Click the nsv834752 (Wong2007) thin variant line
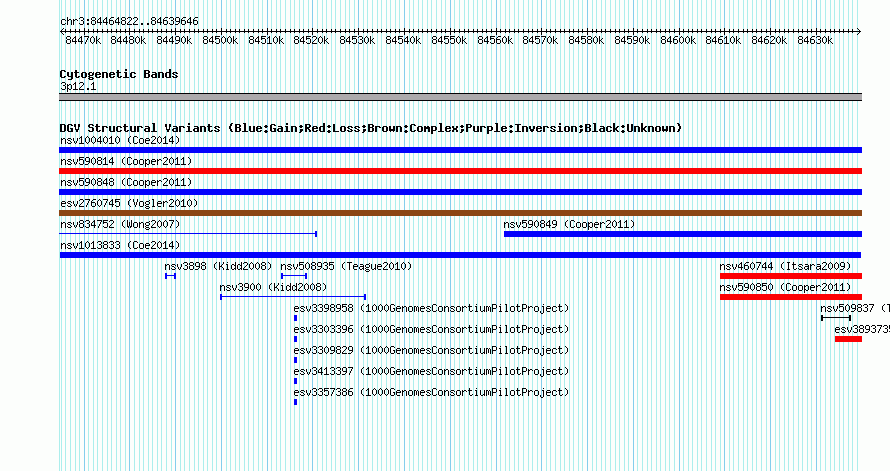Image resolution: width=890 pixels, height=471 pixels. click(x=188, y=234)
